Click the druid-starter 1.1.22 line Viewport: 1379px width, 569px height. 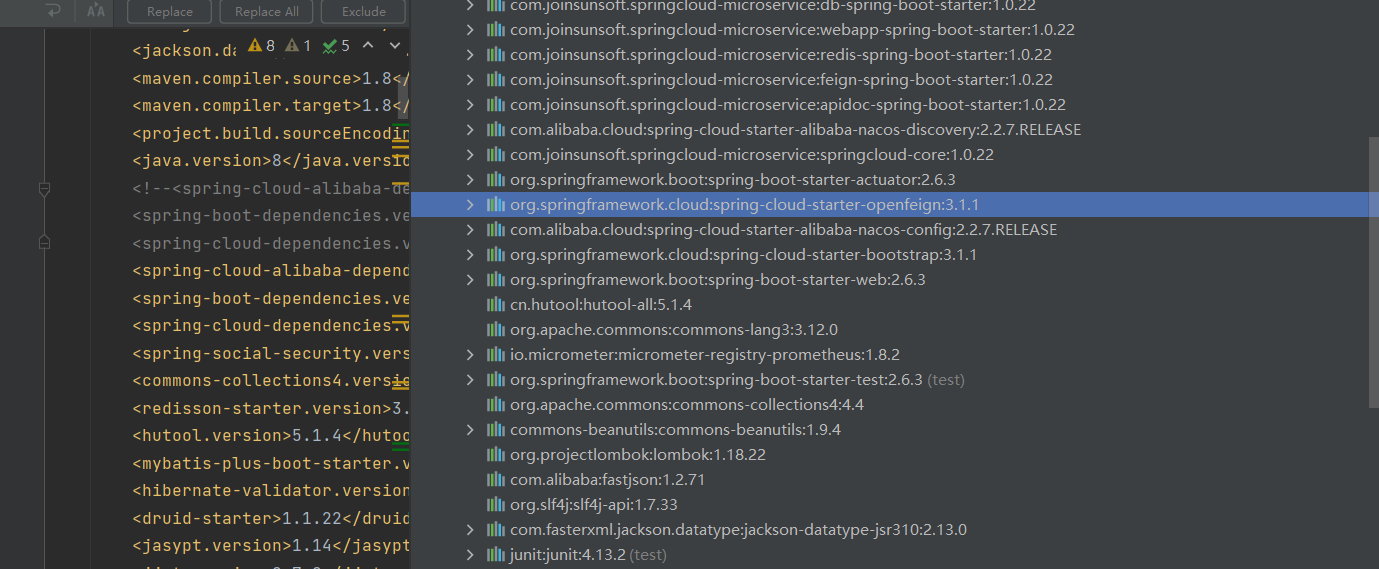coord(271,518)
